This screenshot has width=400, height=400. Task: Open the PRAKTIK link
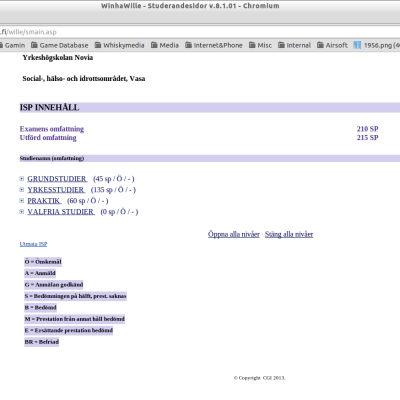click(44, 201)
